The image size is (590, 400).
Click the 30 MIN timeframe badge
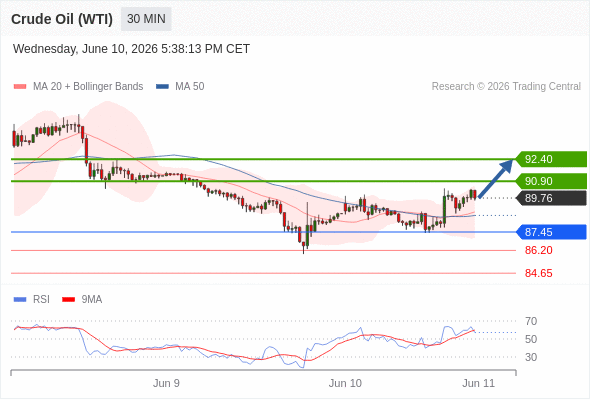click(x=146, y=19)
